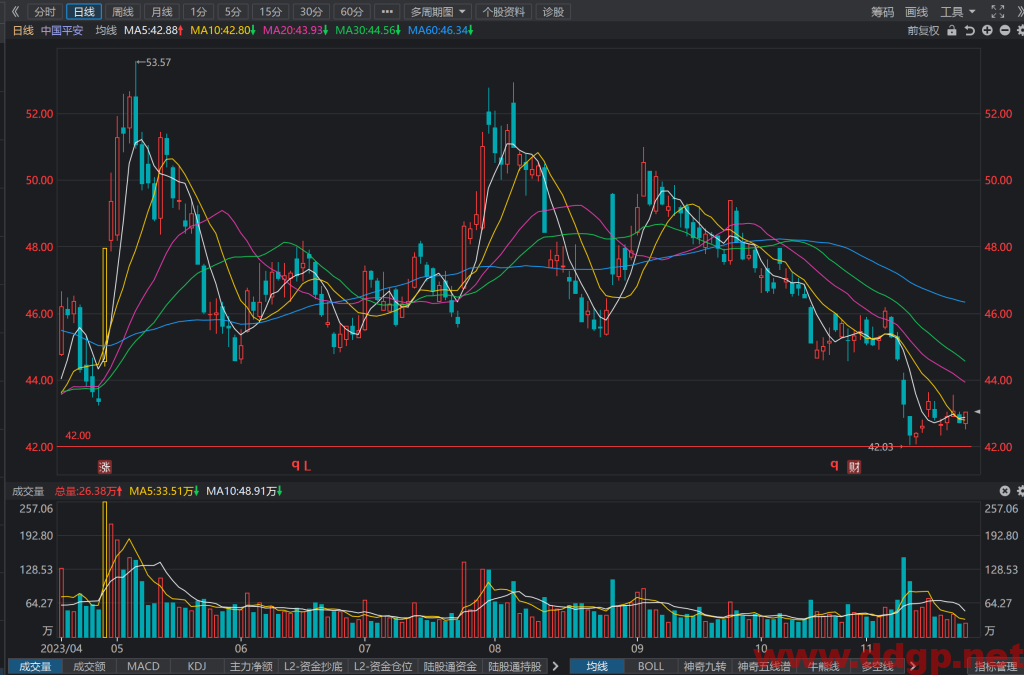Click 均线 legend label in header
This screenshot has height=675, width=1024.
pyautogui.click(x=106, y=31)
